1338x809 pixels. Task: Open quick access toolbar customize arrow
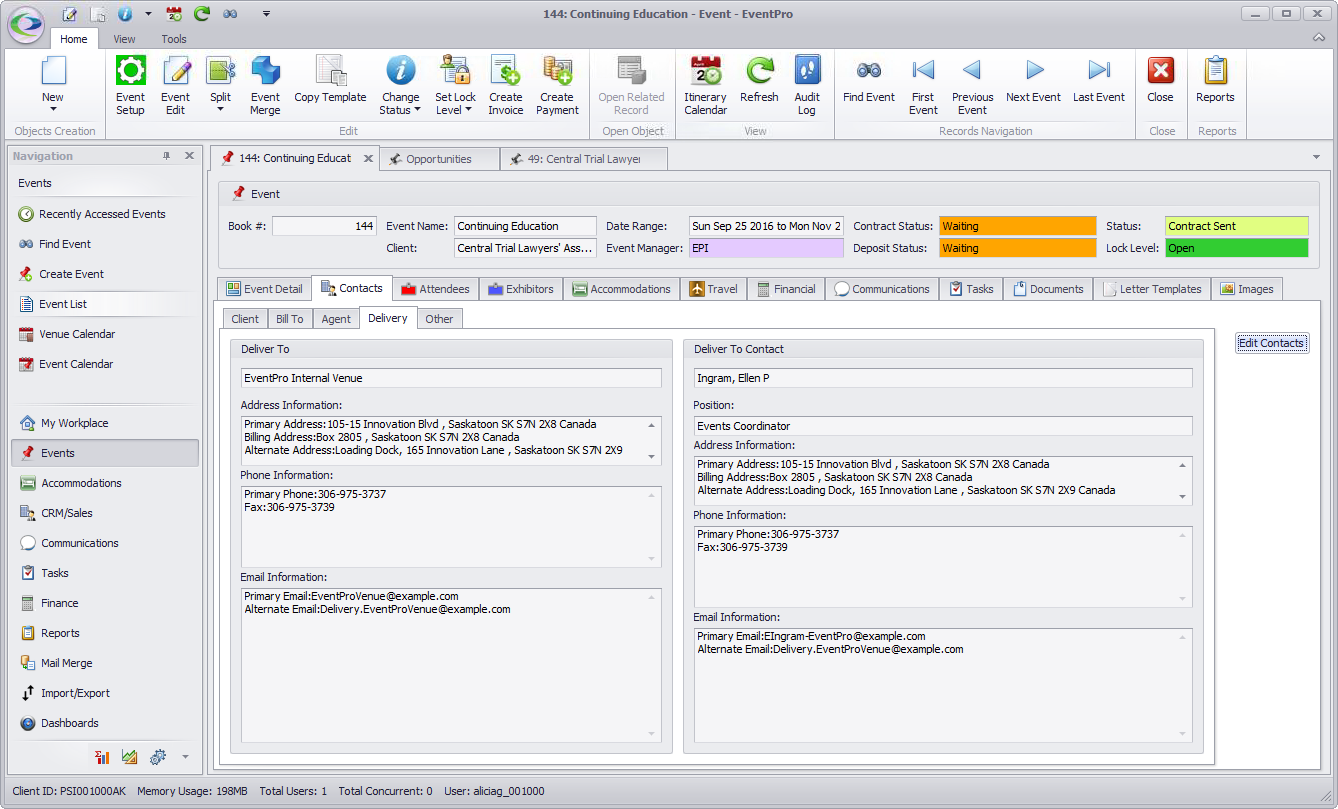pyautogui.click(x=266, y=14)
